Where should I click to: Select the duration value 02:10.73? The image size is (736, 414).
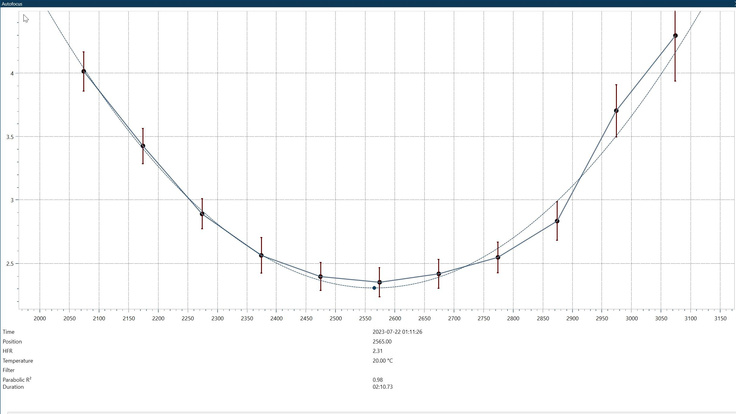[x=383, y=387]
